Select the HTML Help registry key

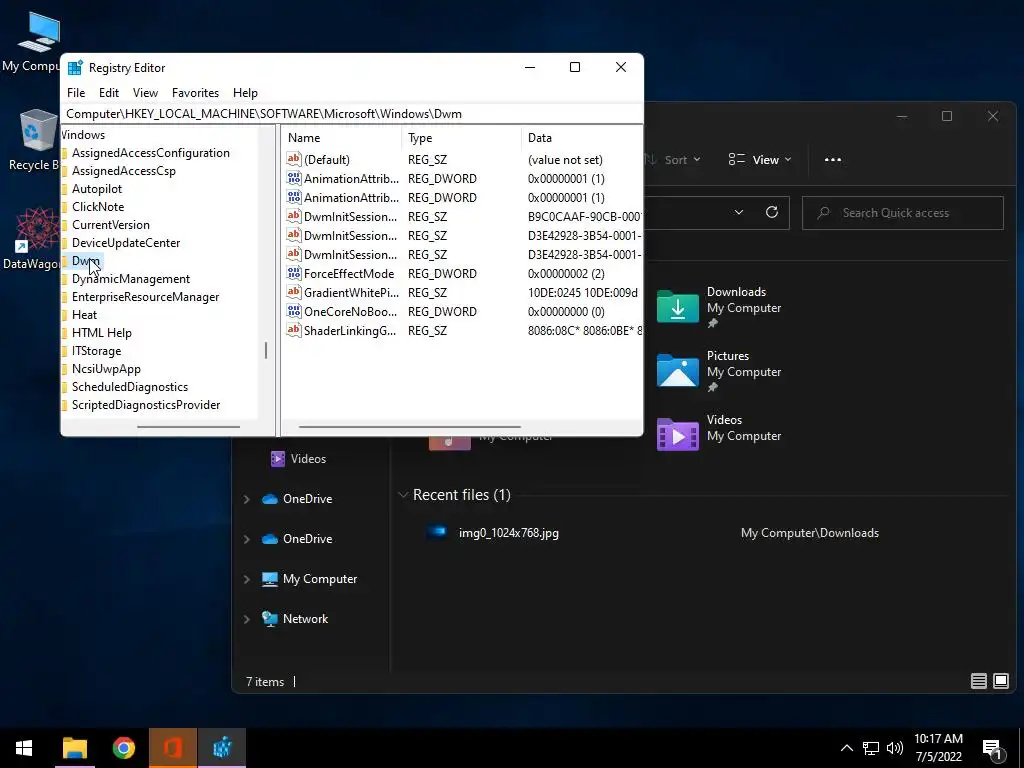click(x=102, y=332)
